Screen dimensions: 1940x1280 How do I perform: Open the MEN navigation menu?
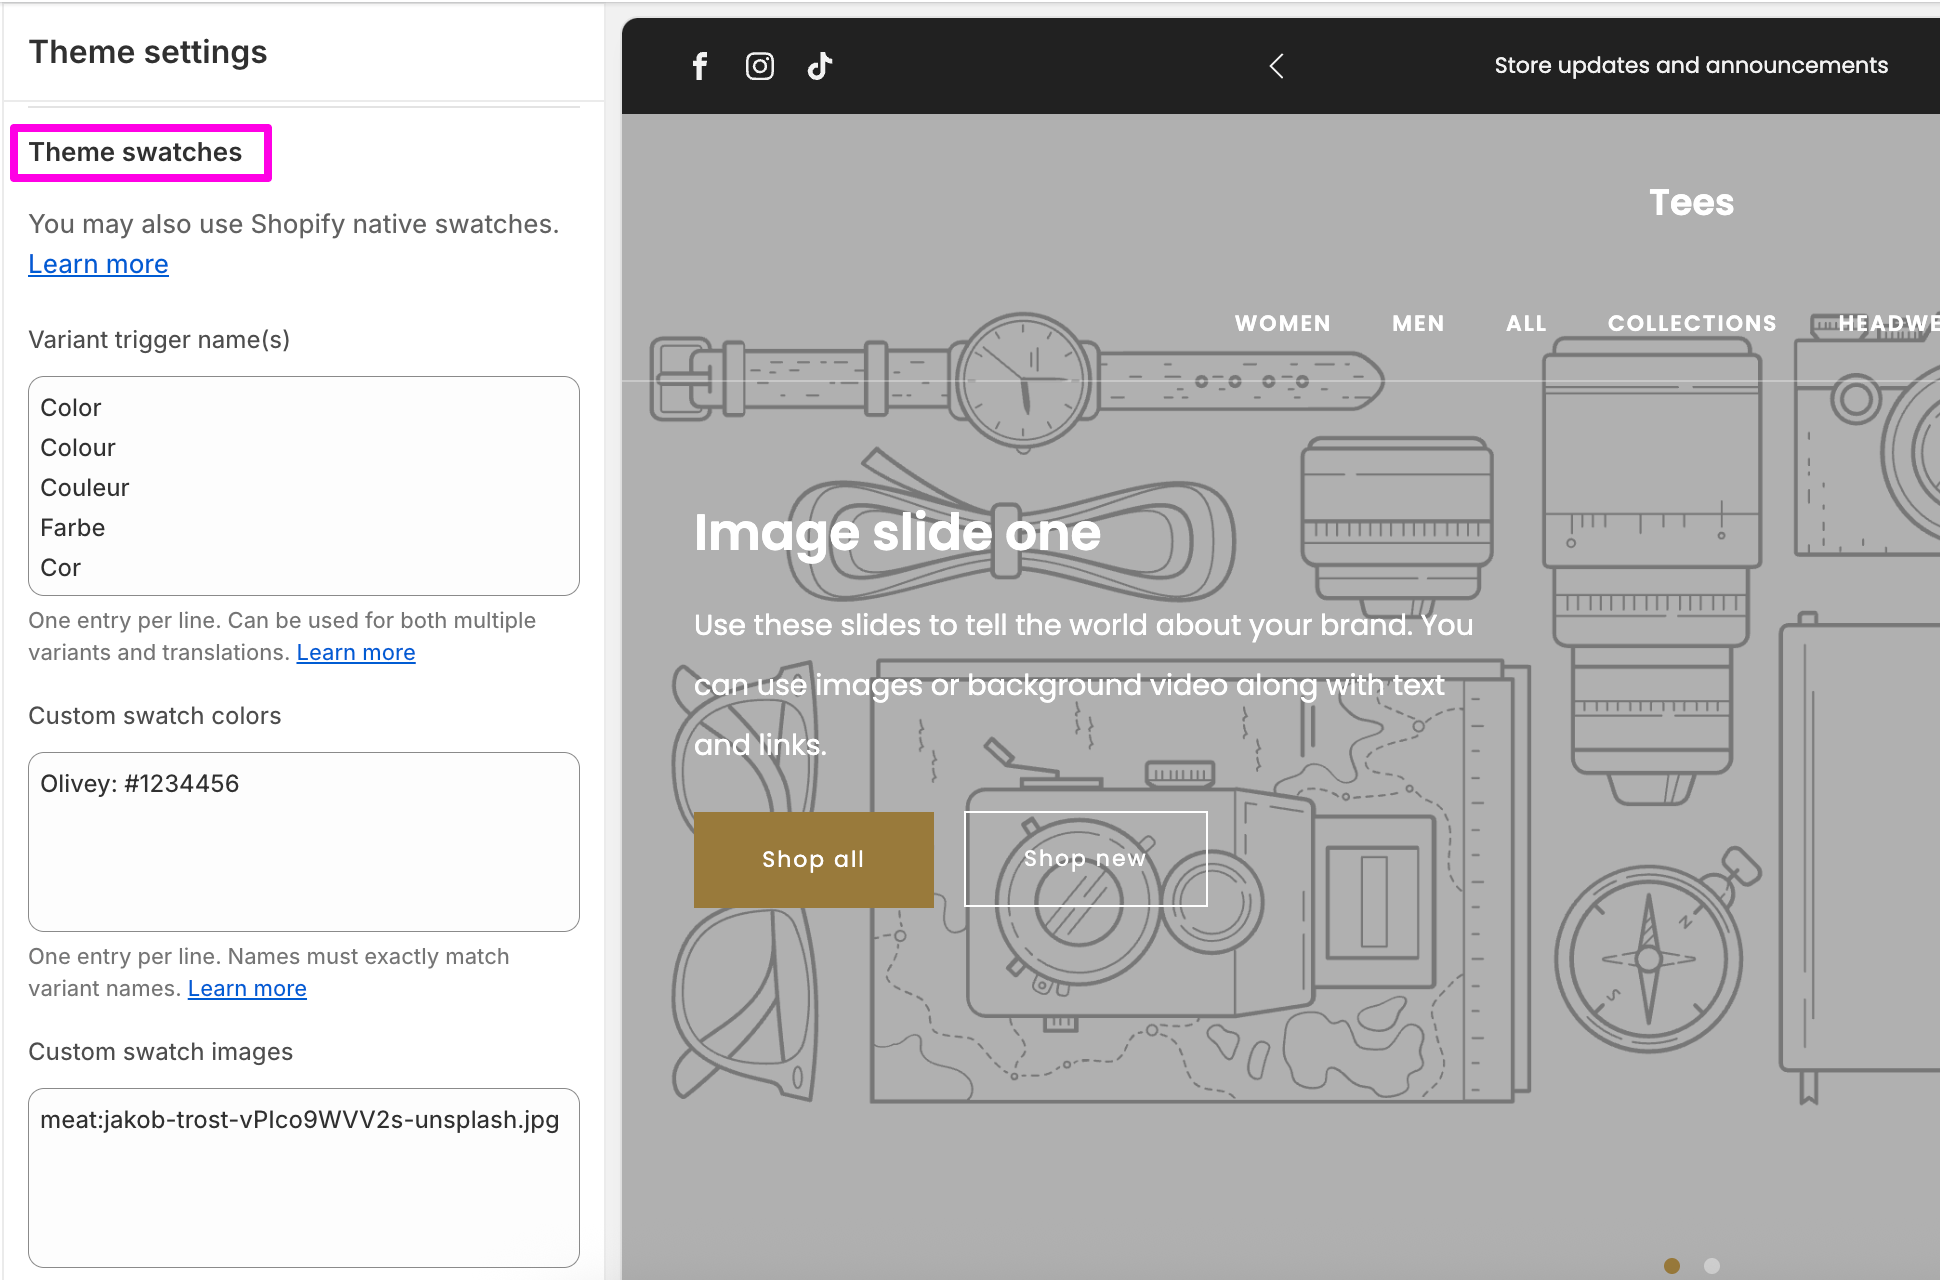(x=1418, y=323)
